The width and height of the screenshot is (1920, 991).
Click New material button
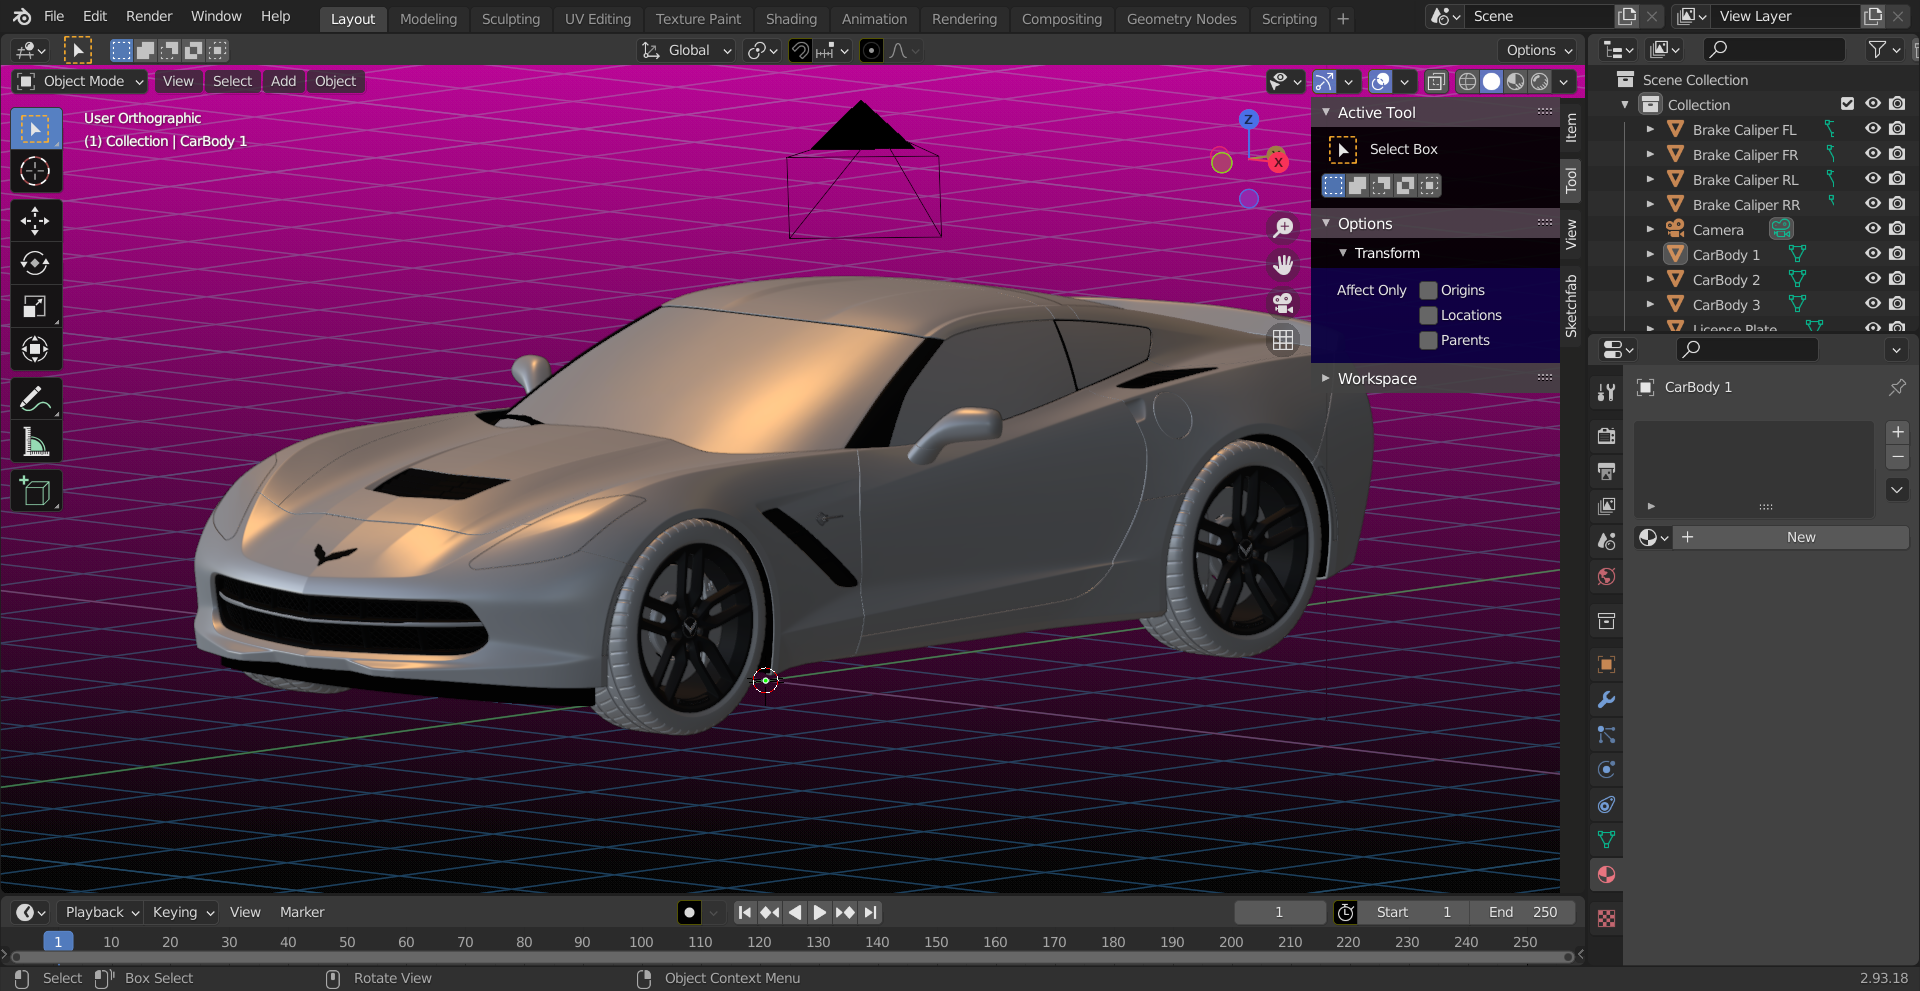(x=1801, y=537)
